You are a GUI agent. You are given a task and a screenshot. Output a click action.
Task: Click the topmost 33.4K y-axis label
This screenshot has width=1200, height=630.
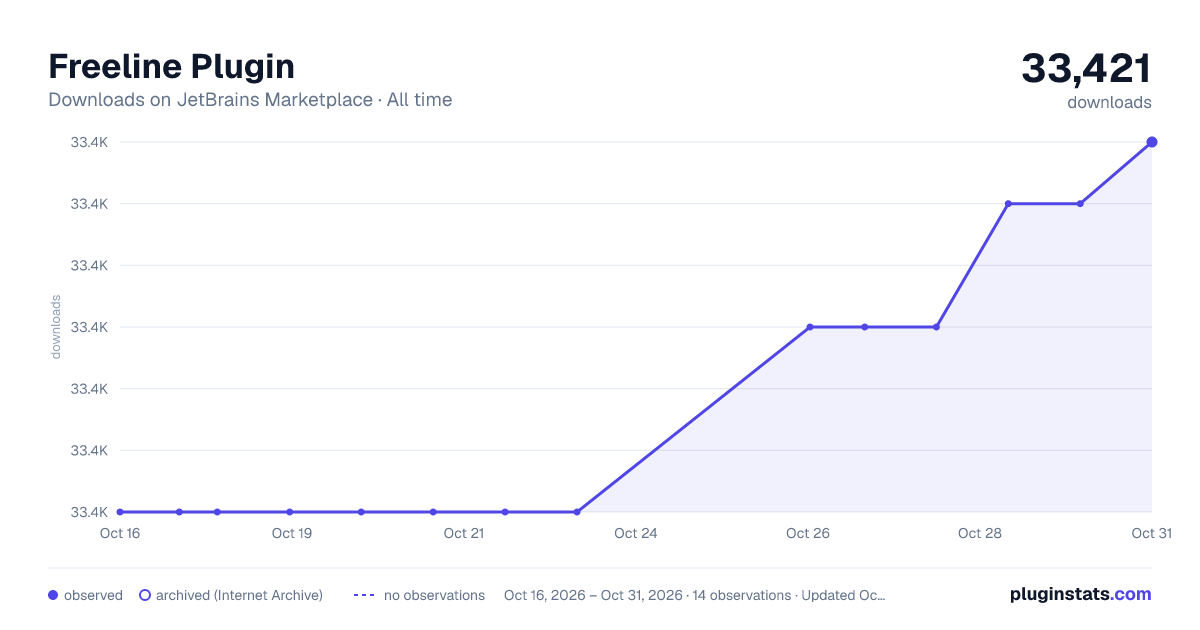click(89, 142)
